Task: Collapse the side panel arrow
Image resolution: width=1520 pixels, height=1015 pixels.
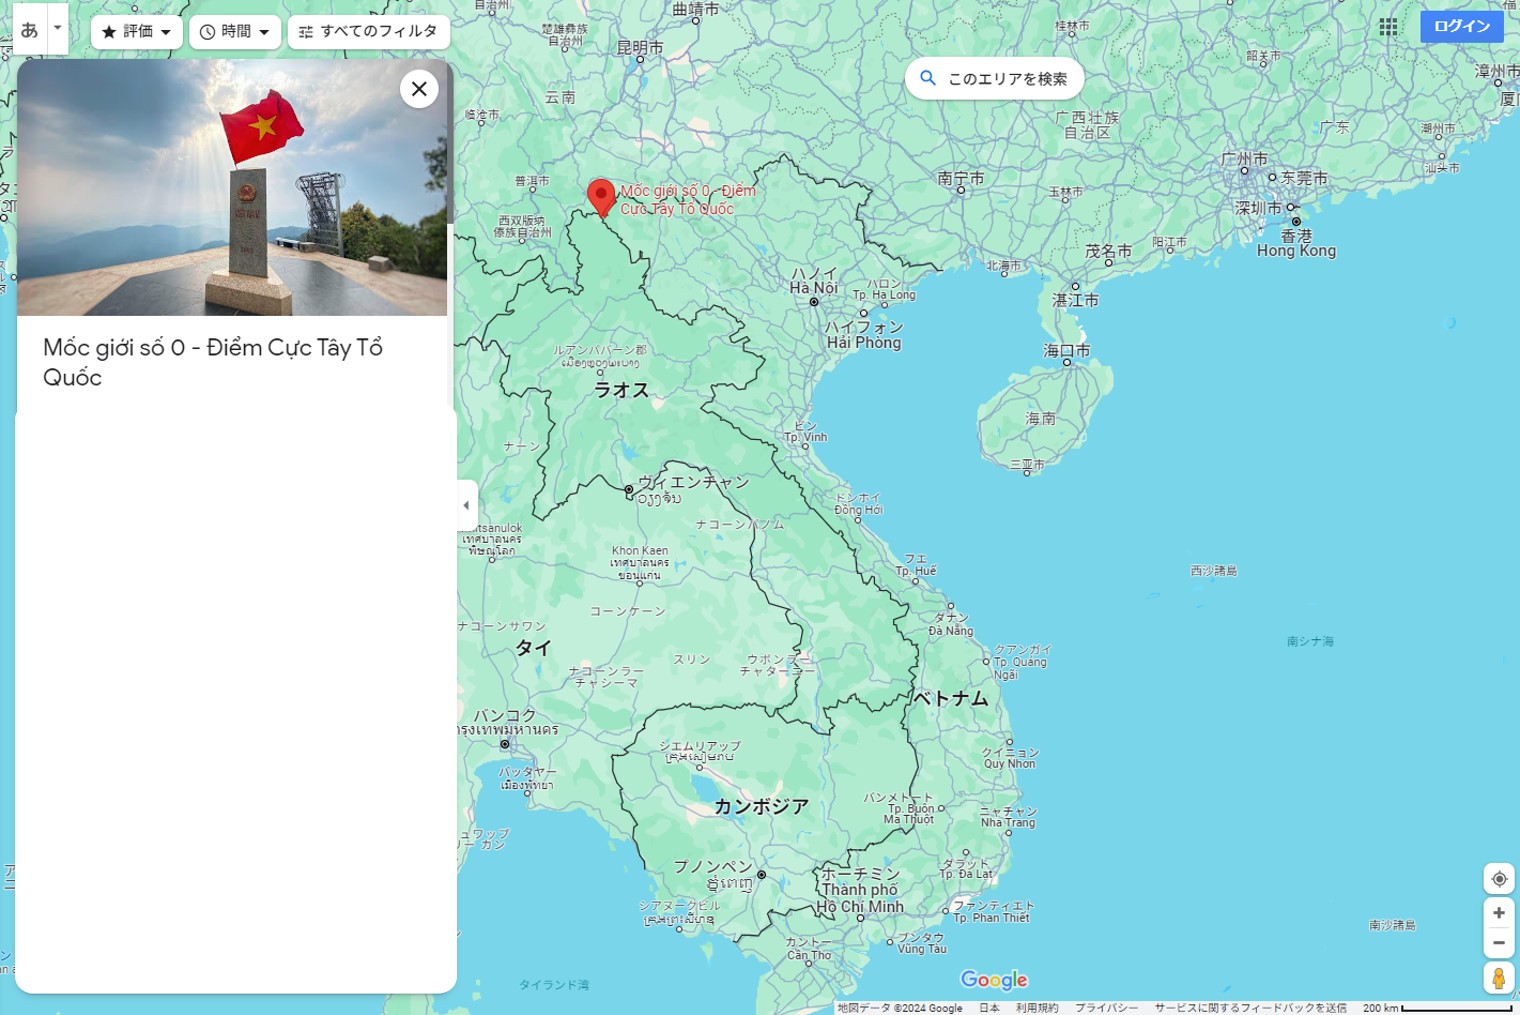Action: pyautogui.click(x=466, y=505)
